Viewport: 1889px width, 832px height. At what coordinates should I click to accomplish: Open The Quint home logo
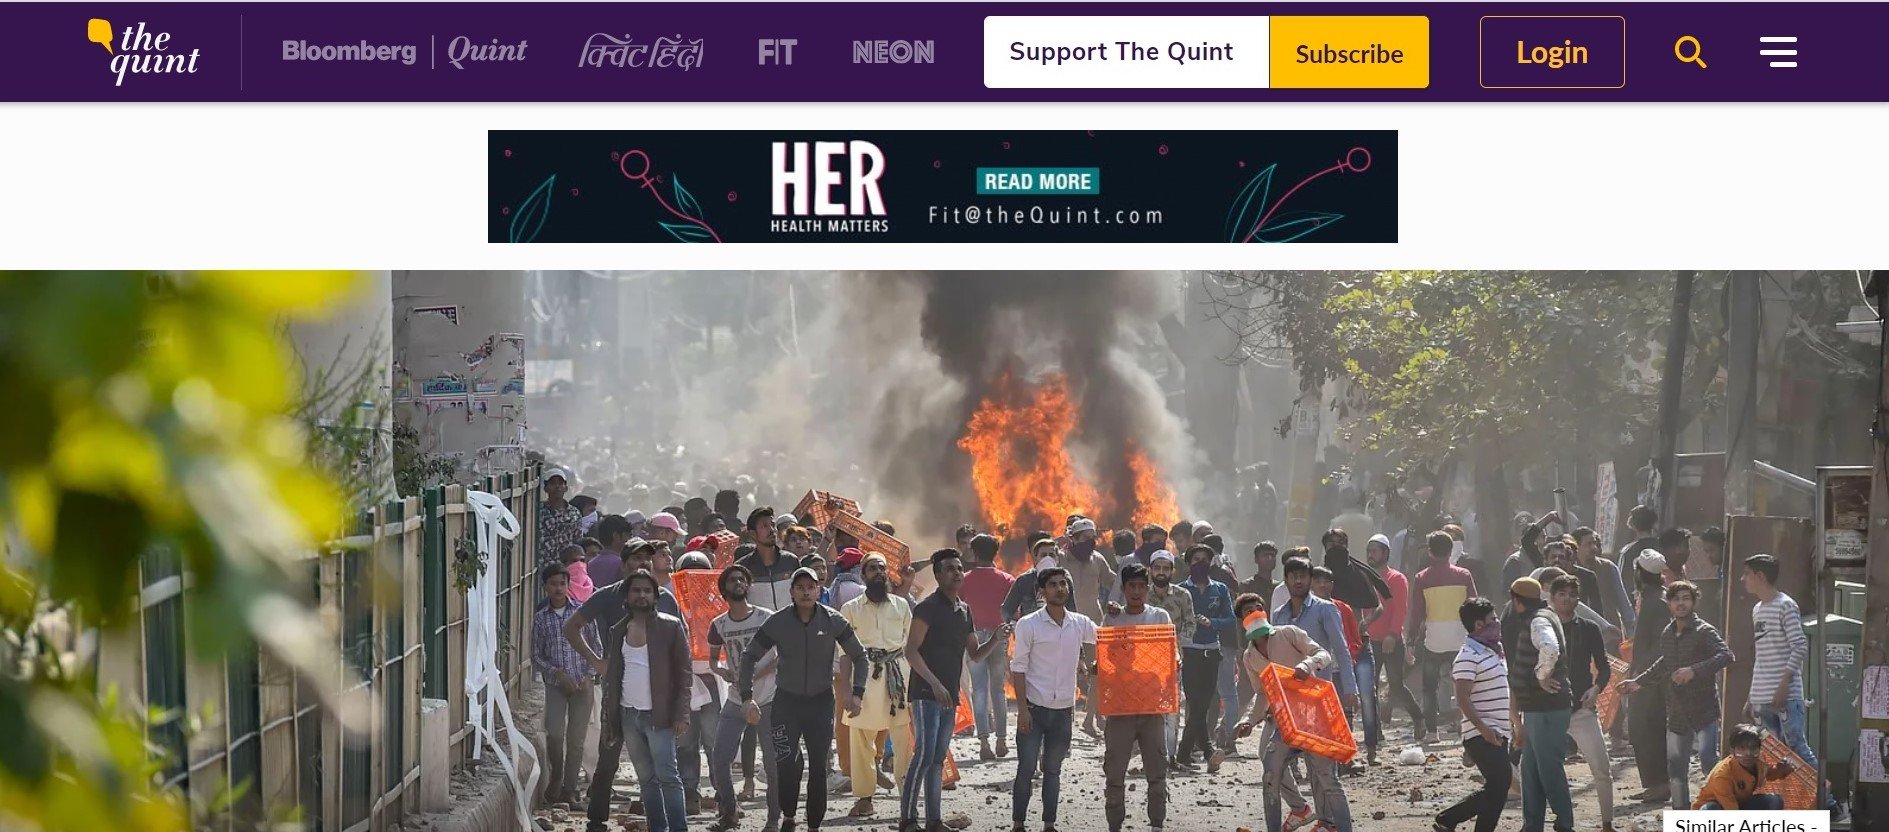144,51
